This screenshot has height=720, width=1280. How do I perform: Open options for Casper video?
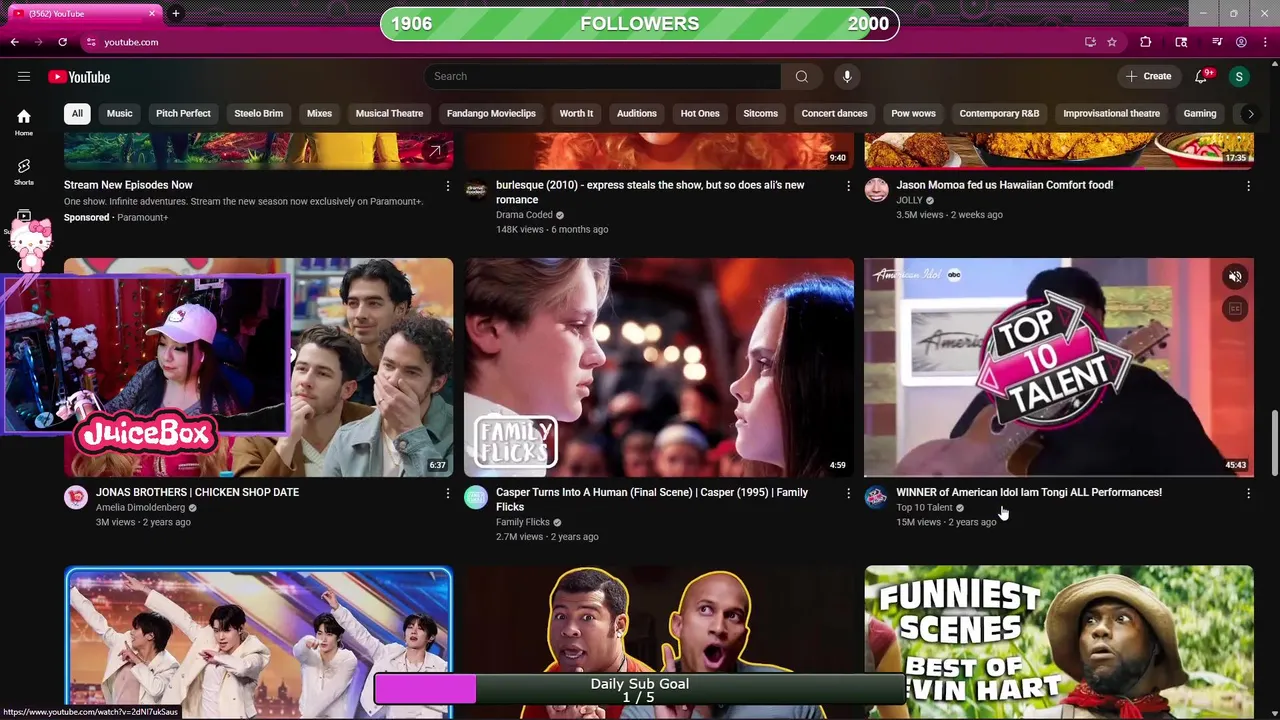click(848, 493)
